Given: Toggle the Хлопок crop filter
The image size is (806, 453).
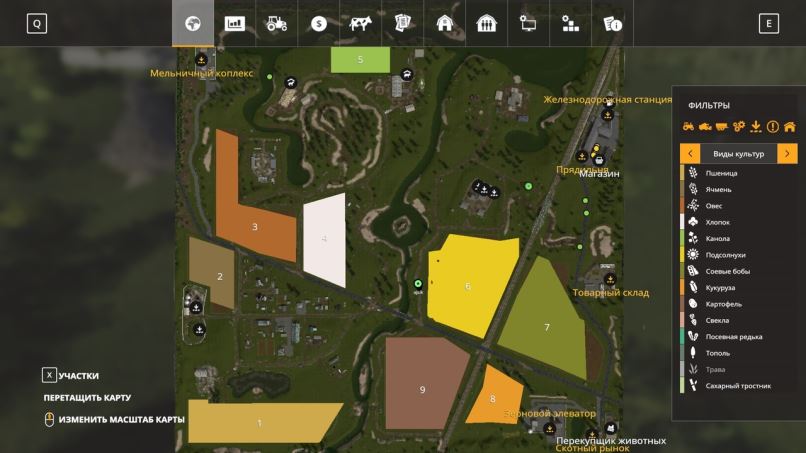Looking at the screenshot, I should tap(720, 222).
